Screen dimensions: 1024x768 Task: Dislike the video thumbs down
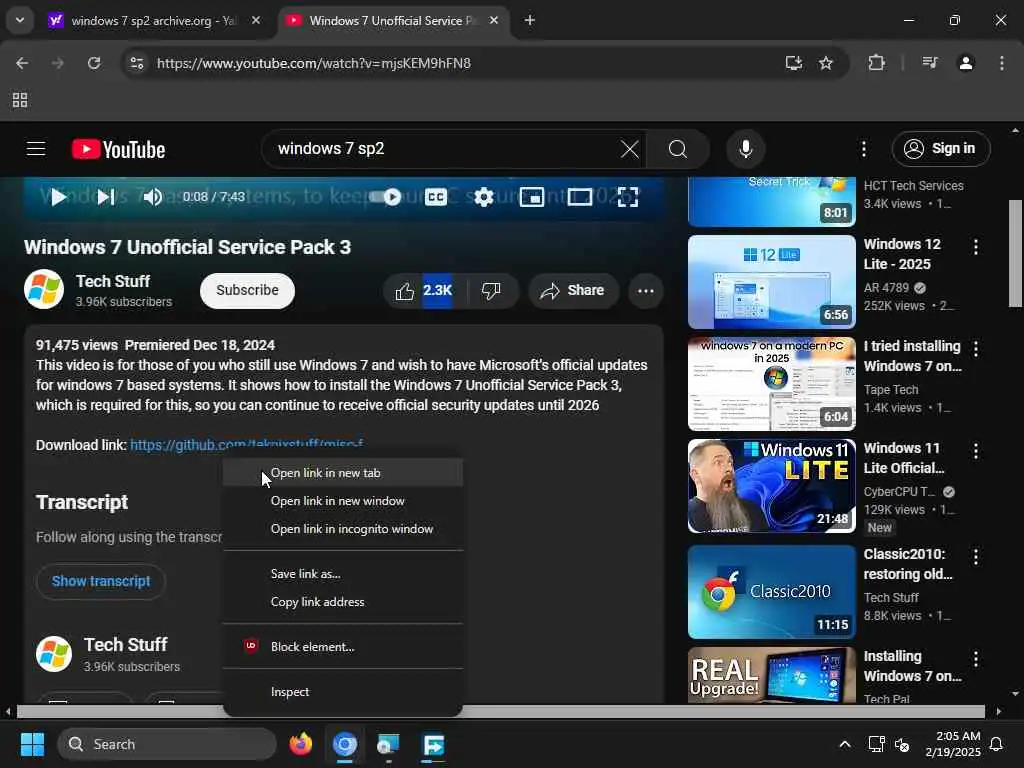coord(492,291)
